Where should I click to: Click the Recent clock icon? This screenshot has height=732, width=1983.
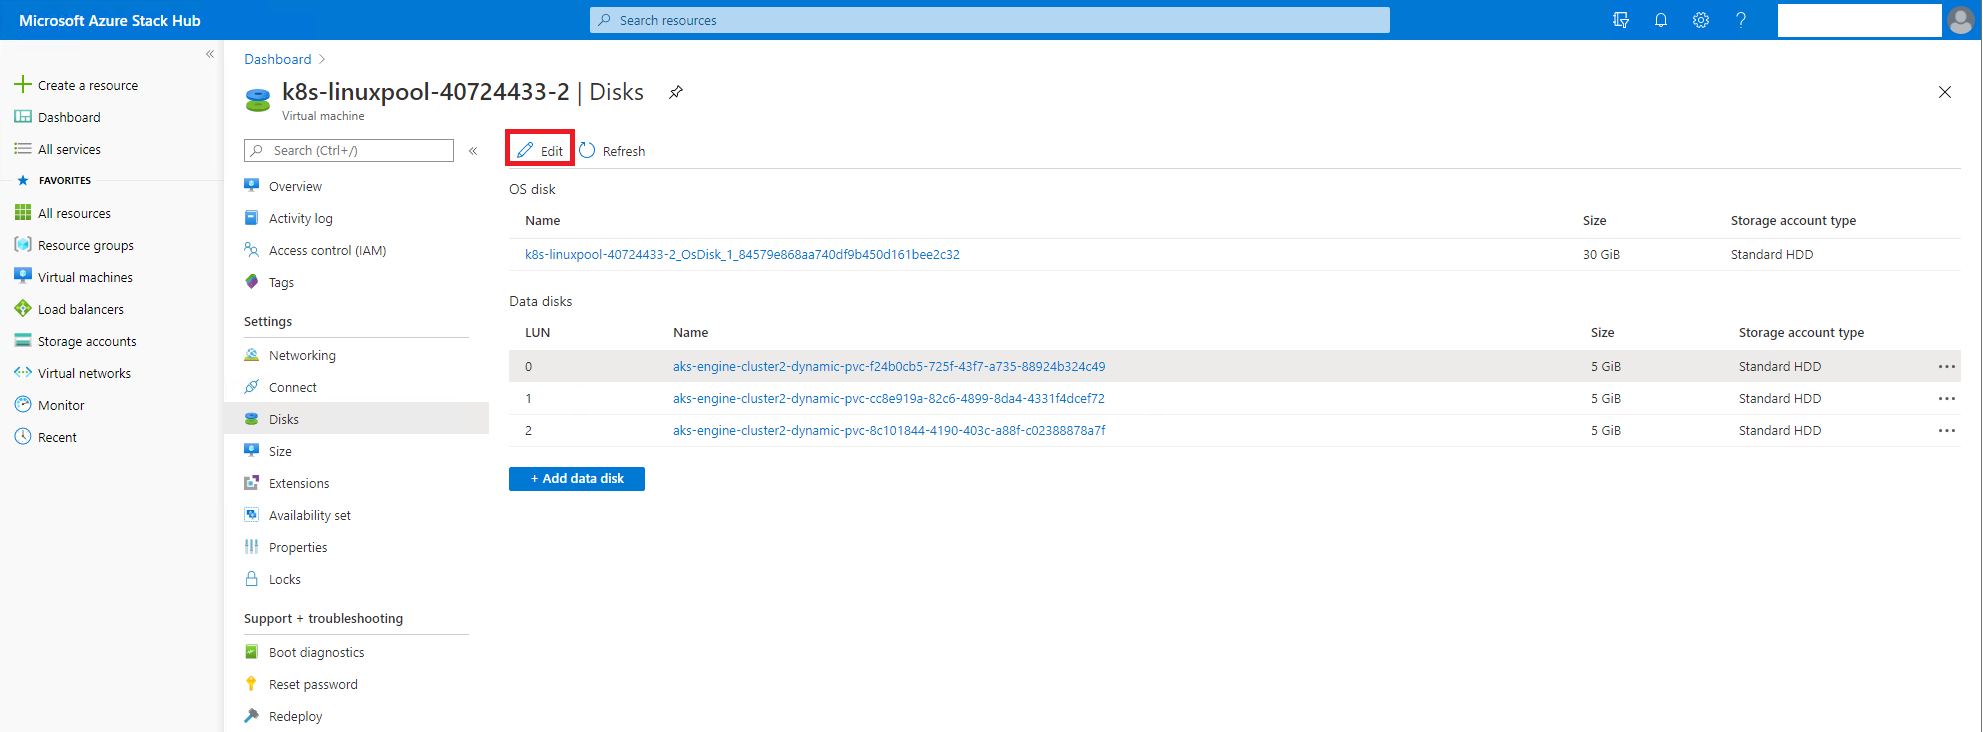23,436
